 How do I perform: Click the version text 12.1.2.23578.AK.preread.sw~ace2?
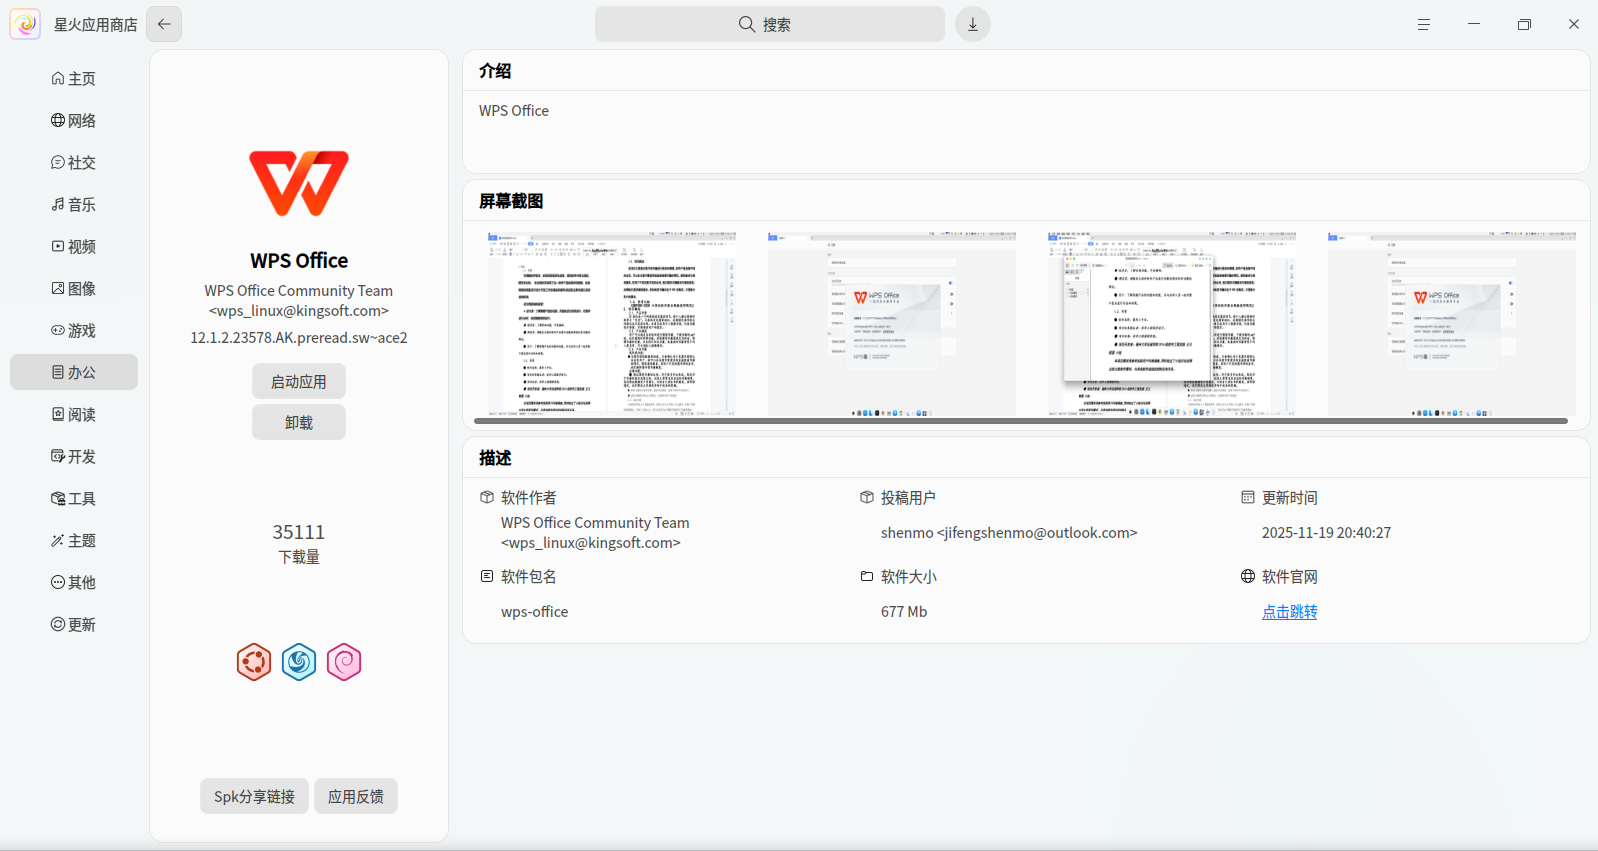pyautogui.click(x=299, y=338)
